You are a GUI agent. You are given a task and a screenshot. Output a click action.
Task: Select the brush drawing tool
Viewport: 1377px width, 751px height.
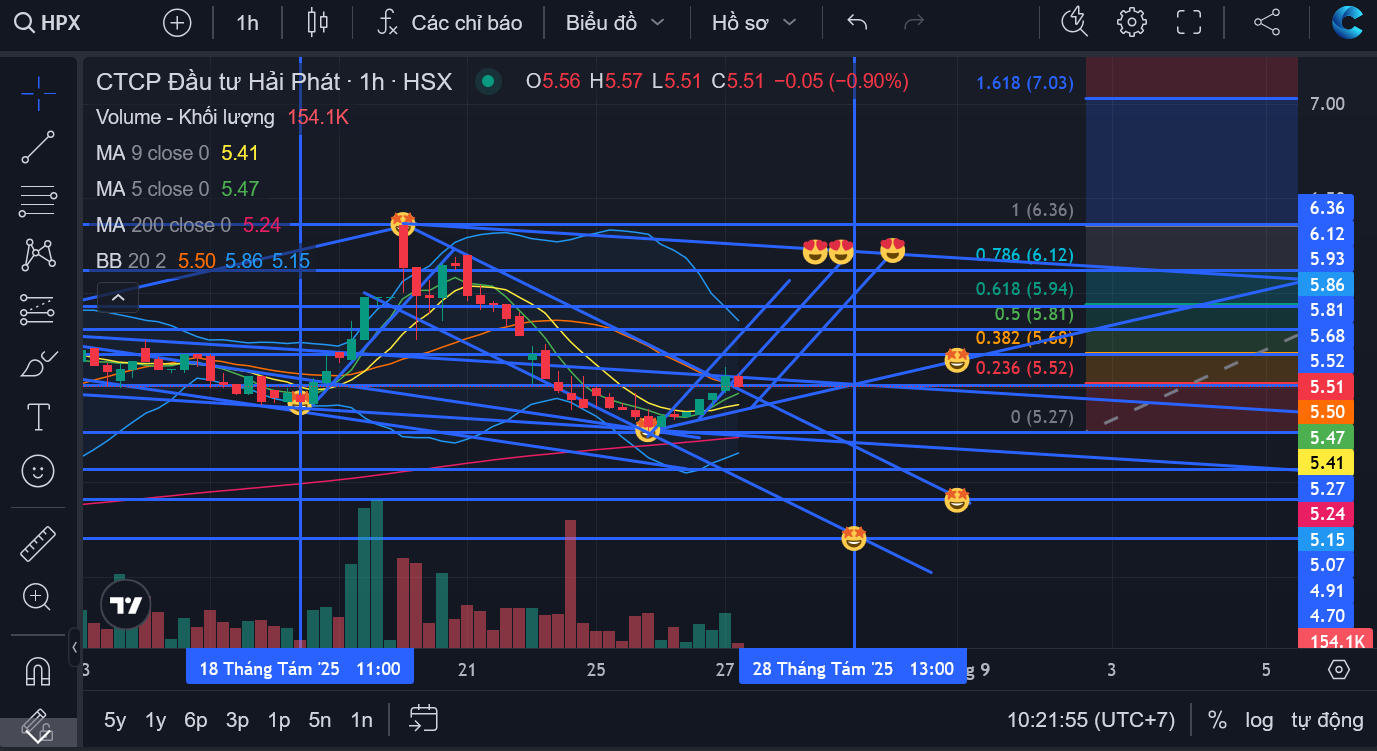click(x=38, y=363)
